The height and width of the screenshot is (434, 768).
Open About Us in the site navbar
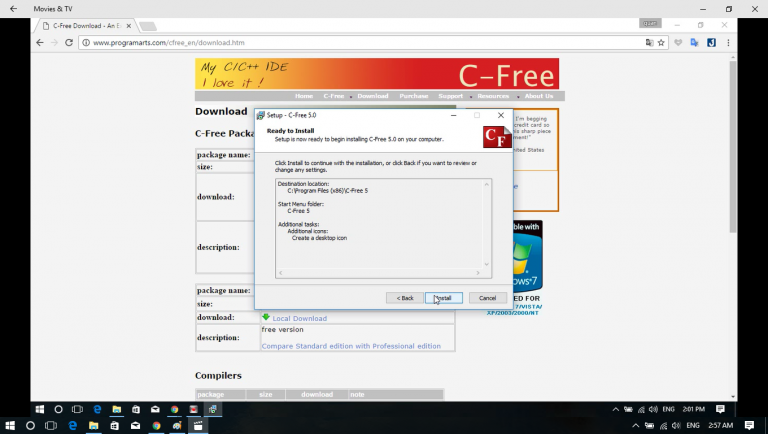click(x=539, y=96)
